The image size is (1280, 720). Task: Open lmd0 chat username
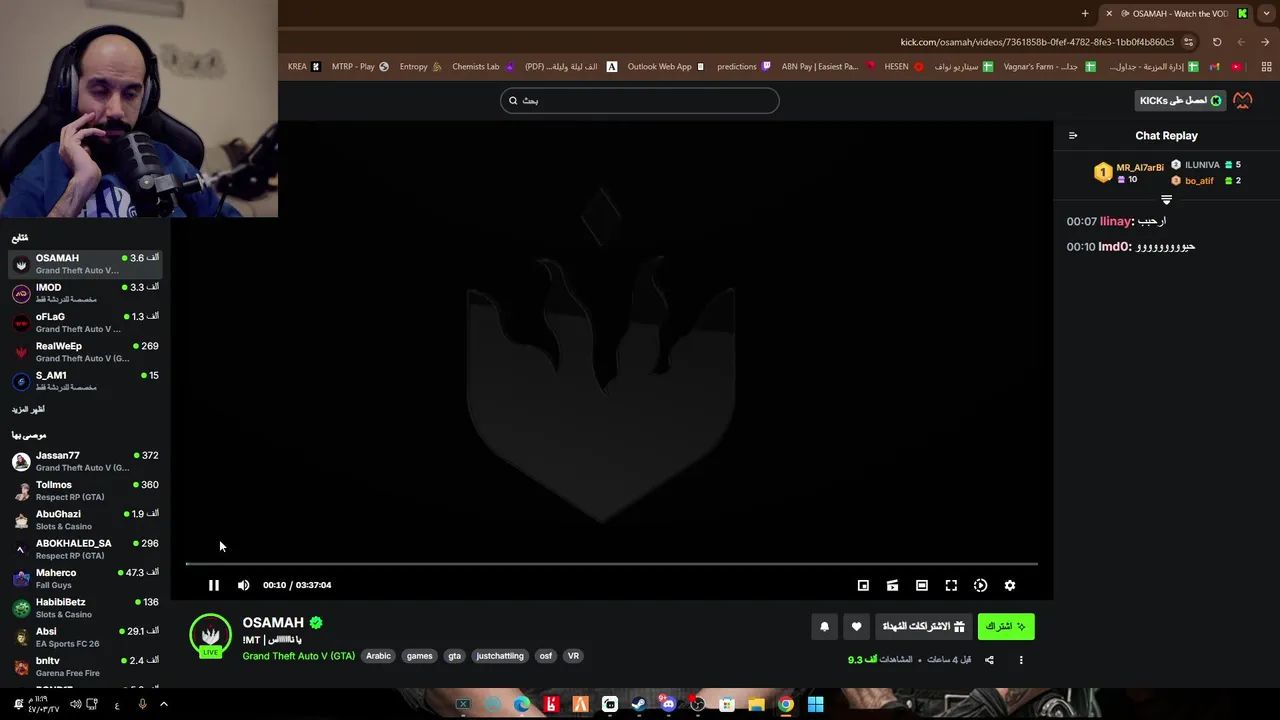click(x=1114, y=246)
